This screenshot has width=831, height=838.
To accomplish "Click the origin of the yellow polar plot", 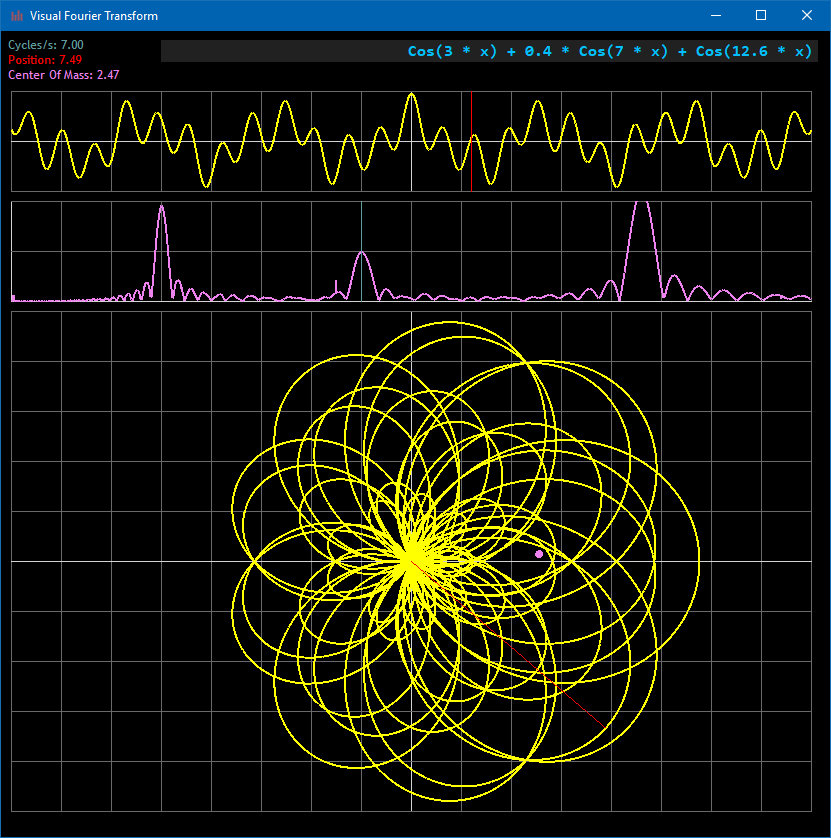I will [411, 562].
